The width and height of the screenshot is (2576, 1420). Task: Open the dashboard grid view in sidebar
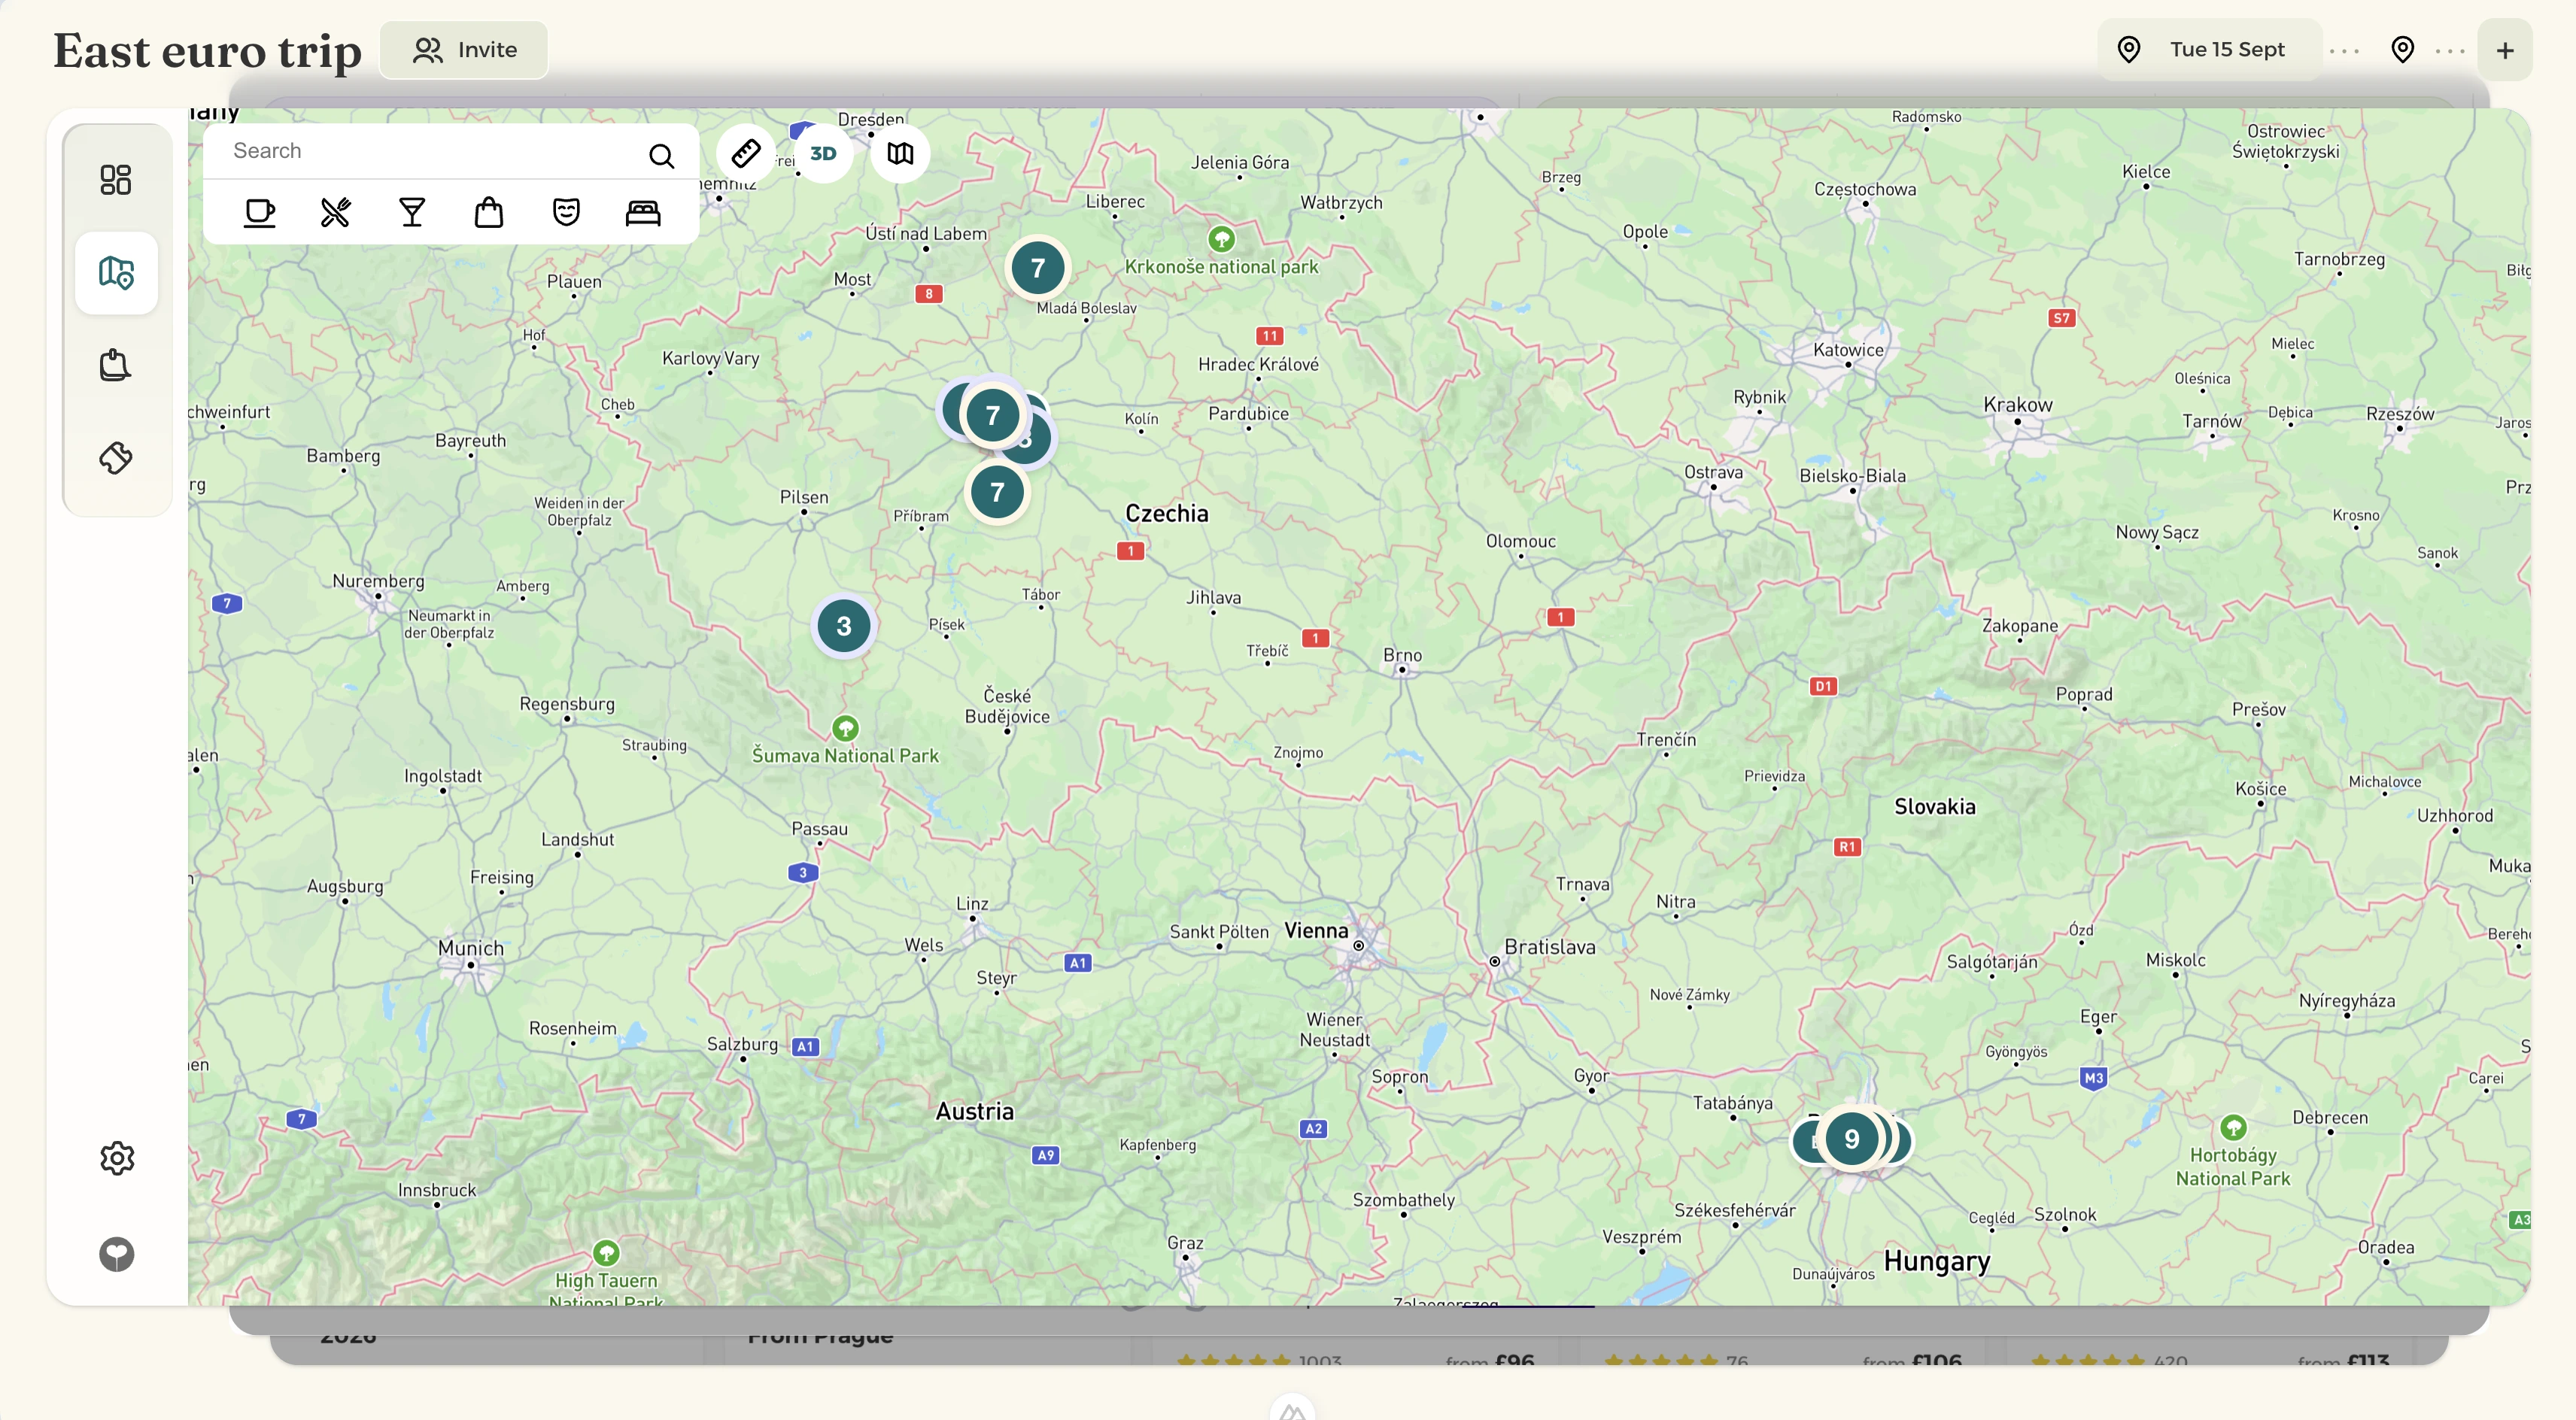coord(116,180)
